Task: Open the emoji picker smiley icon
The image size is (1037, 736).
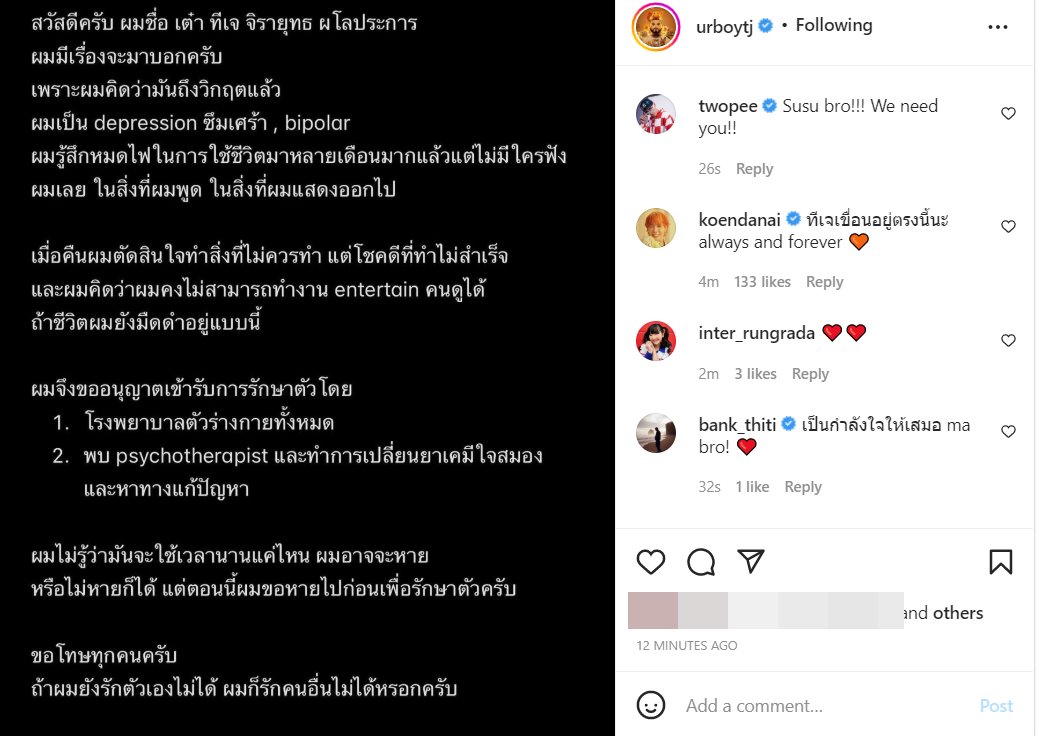Action: [651, 706]
